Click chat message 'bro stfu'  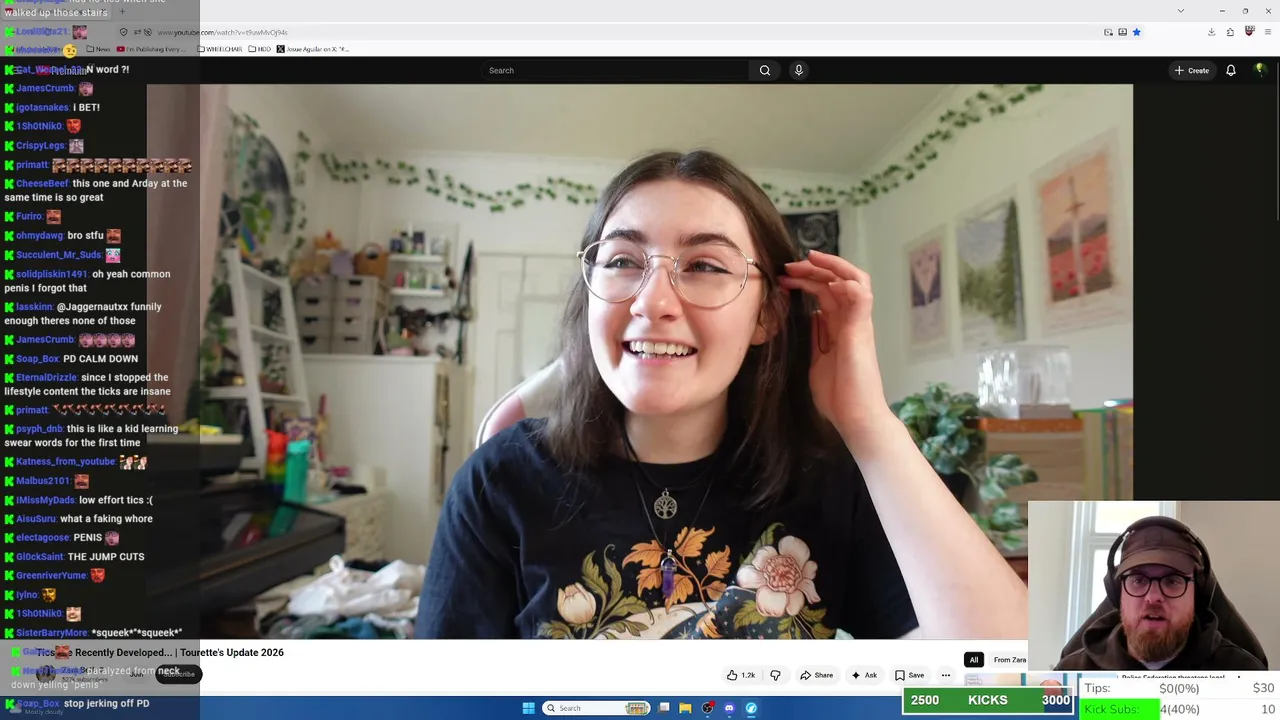86,235
